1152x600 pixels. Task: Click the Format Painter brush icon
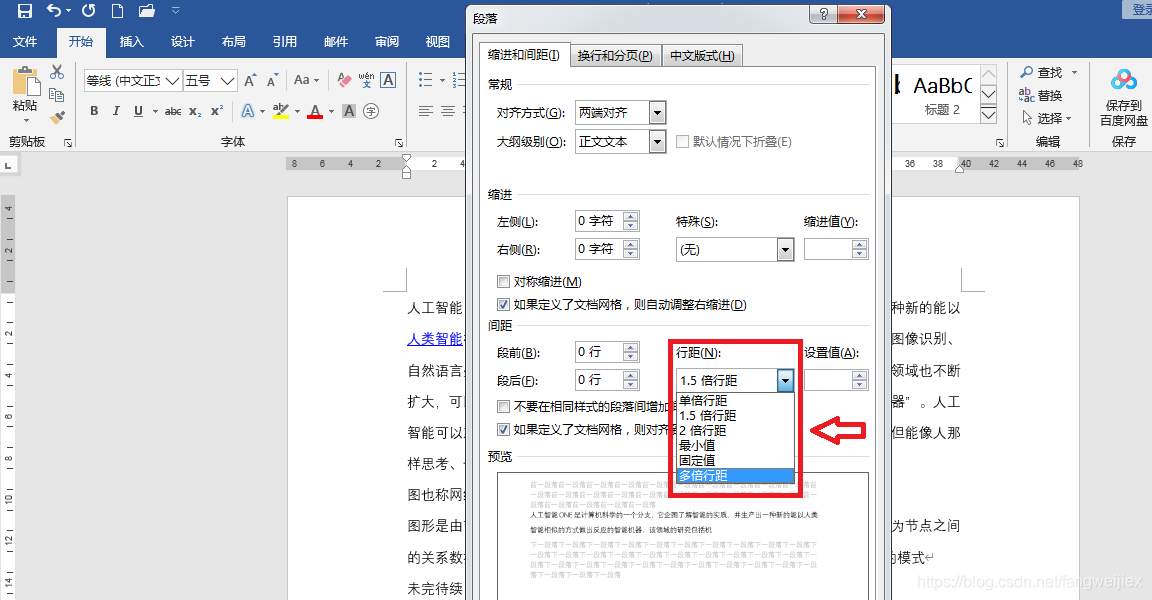point(57,117)
